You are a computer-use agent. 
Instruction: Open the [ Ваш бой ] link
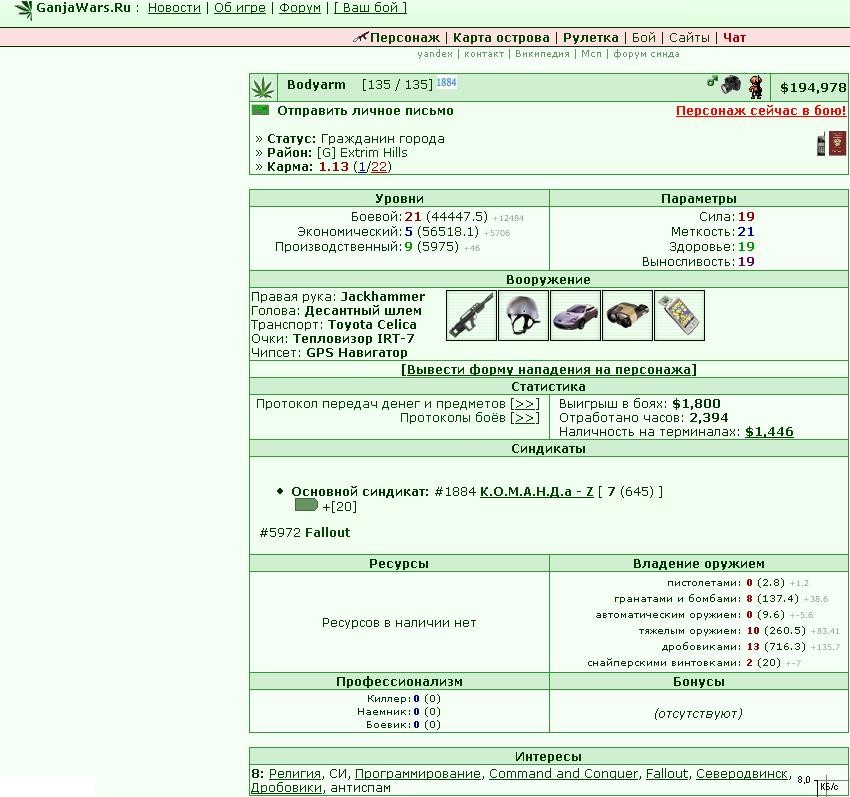click(370, 8)
